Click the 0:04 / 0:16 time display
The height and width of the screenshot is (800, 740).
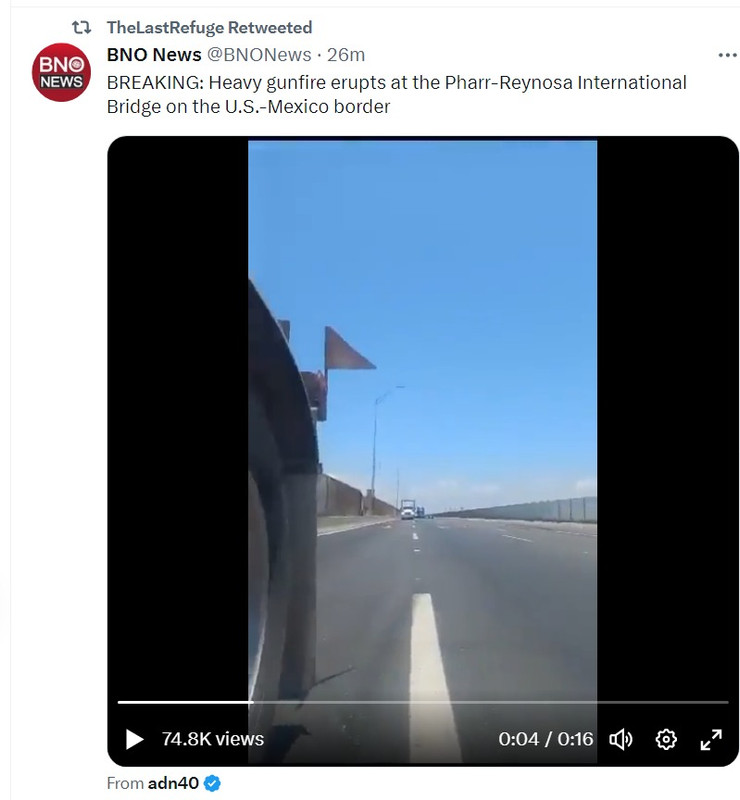[x=546, y=739]
